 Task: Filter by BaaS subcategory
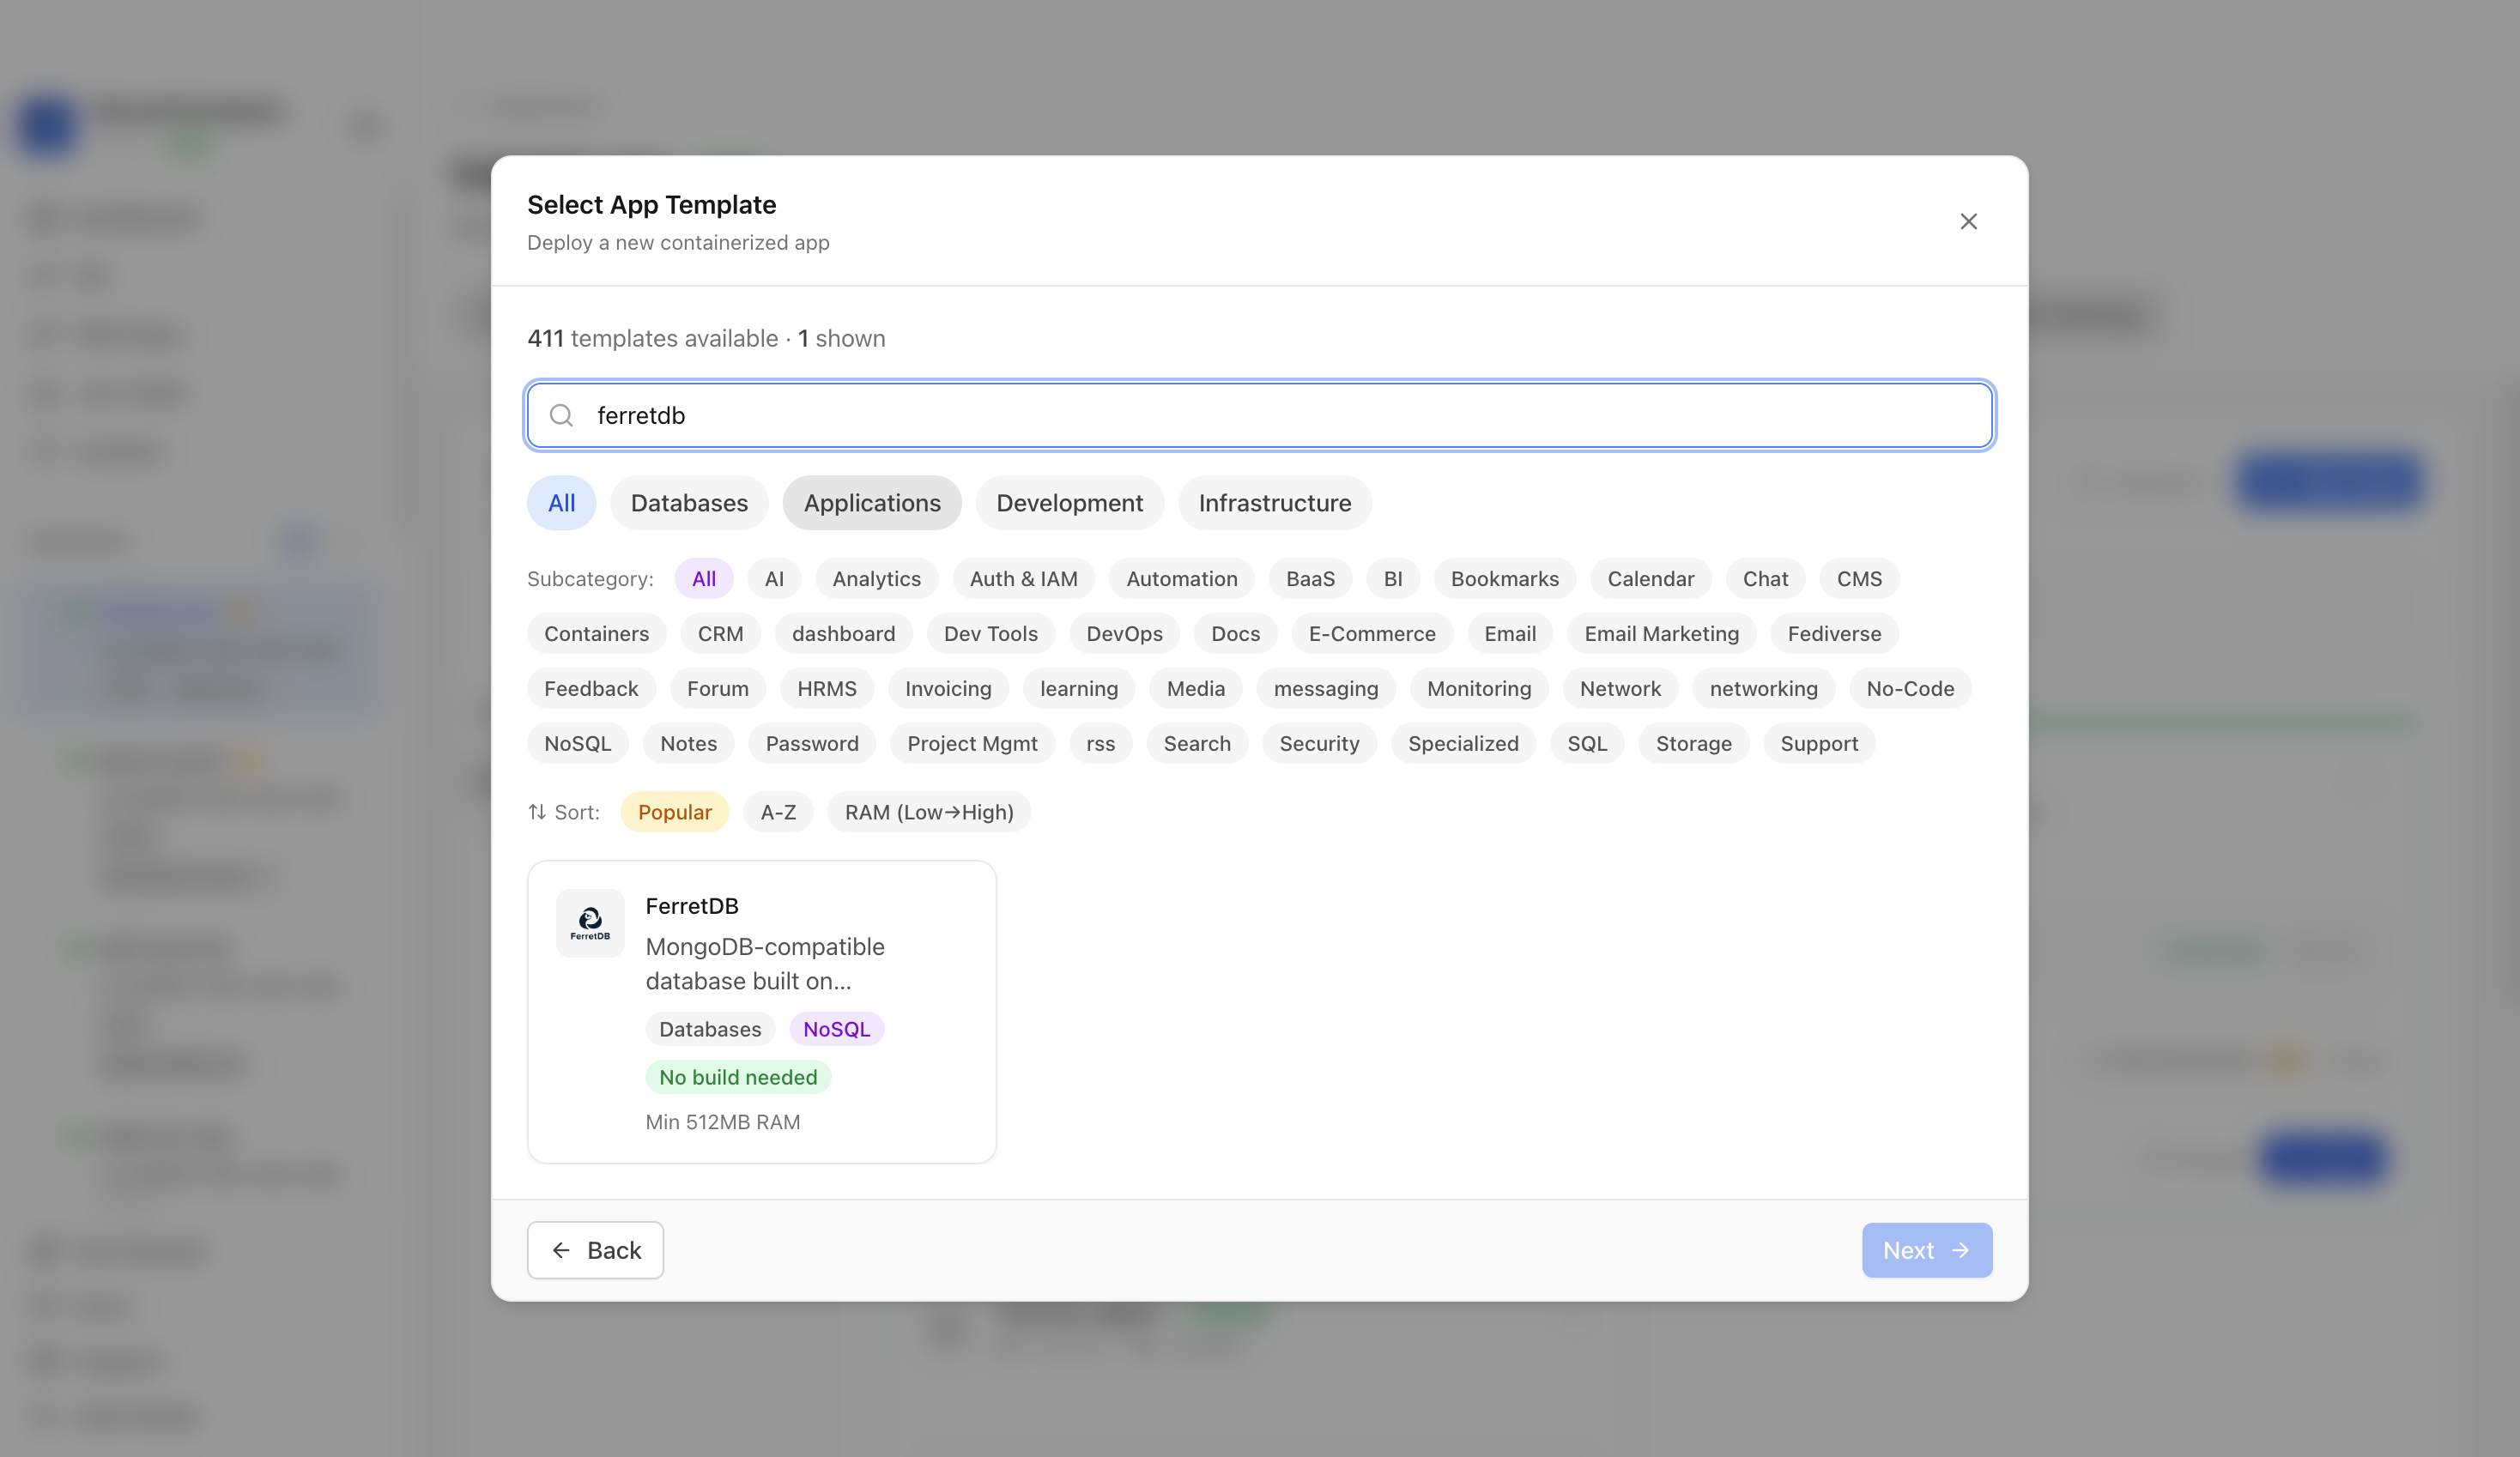pos(1310,579)
